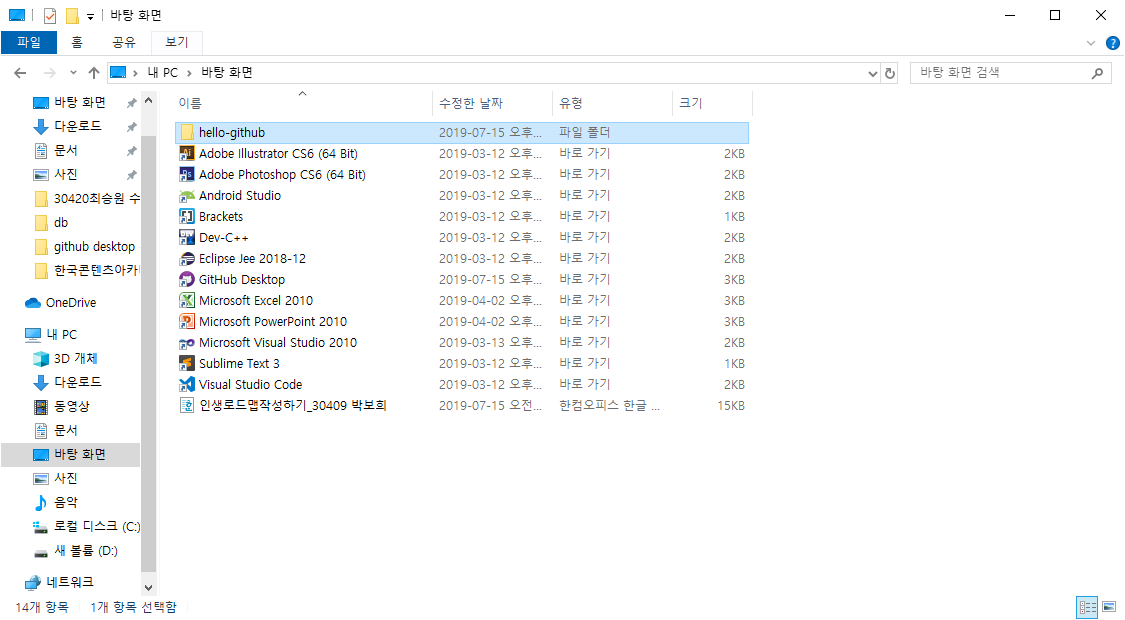Switch to large icons view layout
The width and height of the screenshot is (1125, 620).
pos(1109,607)
